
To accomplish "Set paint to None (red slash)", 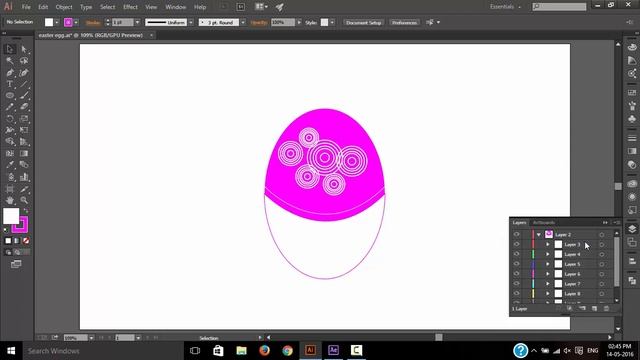I will click(26, 241).
